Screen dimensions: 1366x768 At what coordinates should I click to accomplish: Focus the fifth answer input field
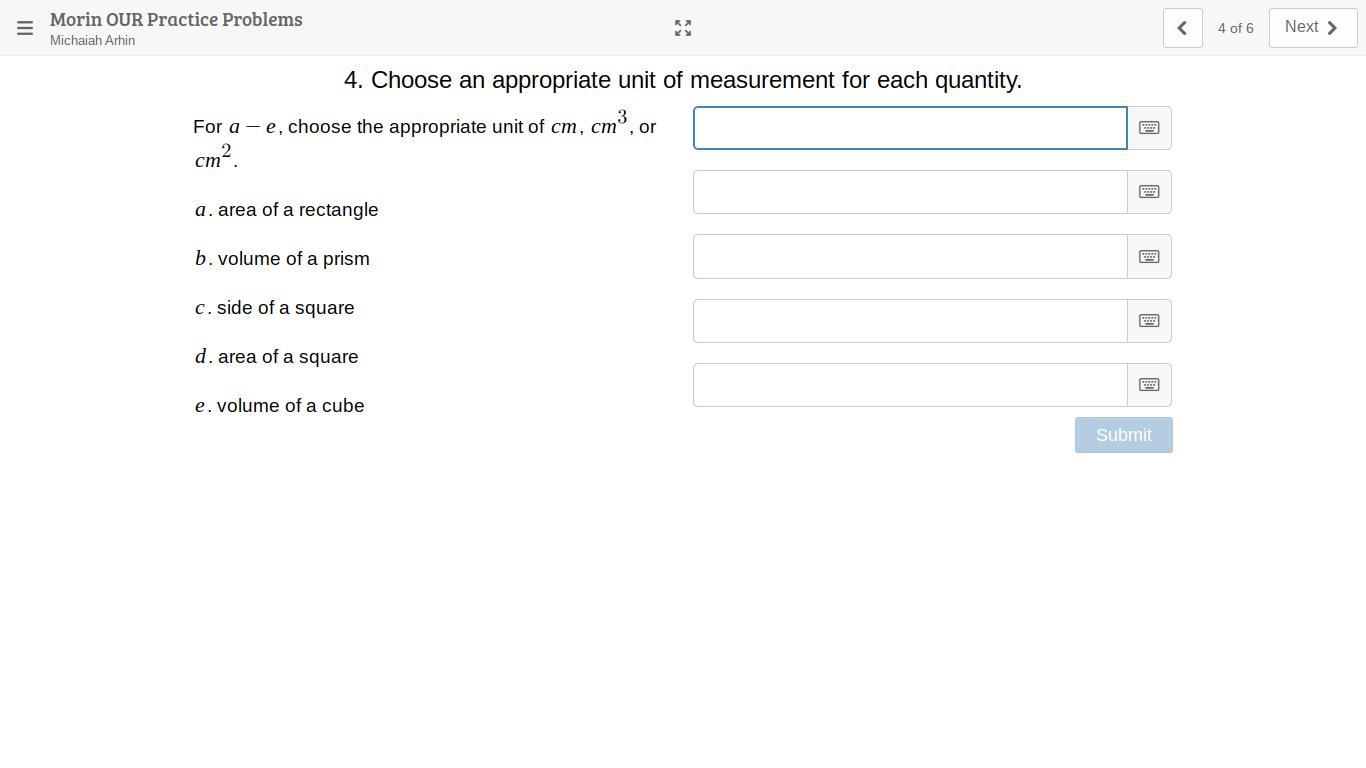pos(910,385)
